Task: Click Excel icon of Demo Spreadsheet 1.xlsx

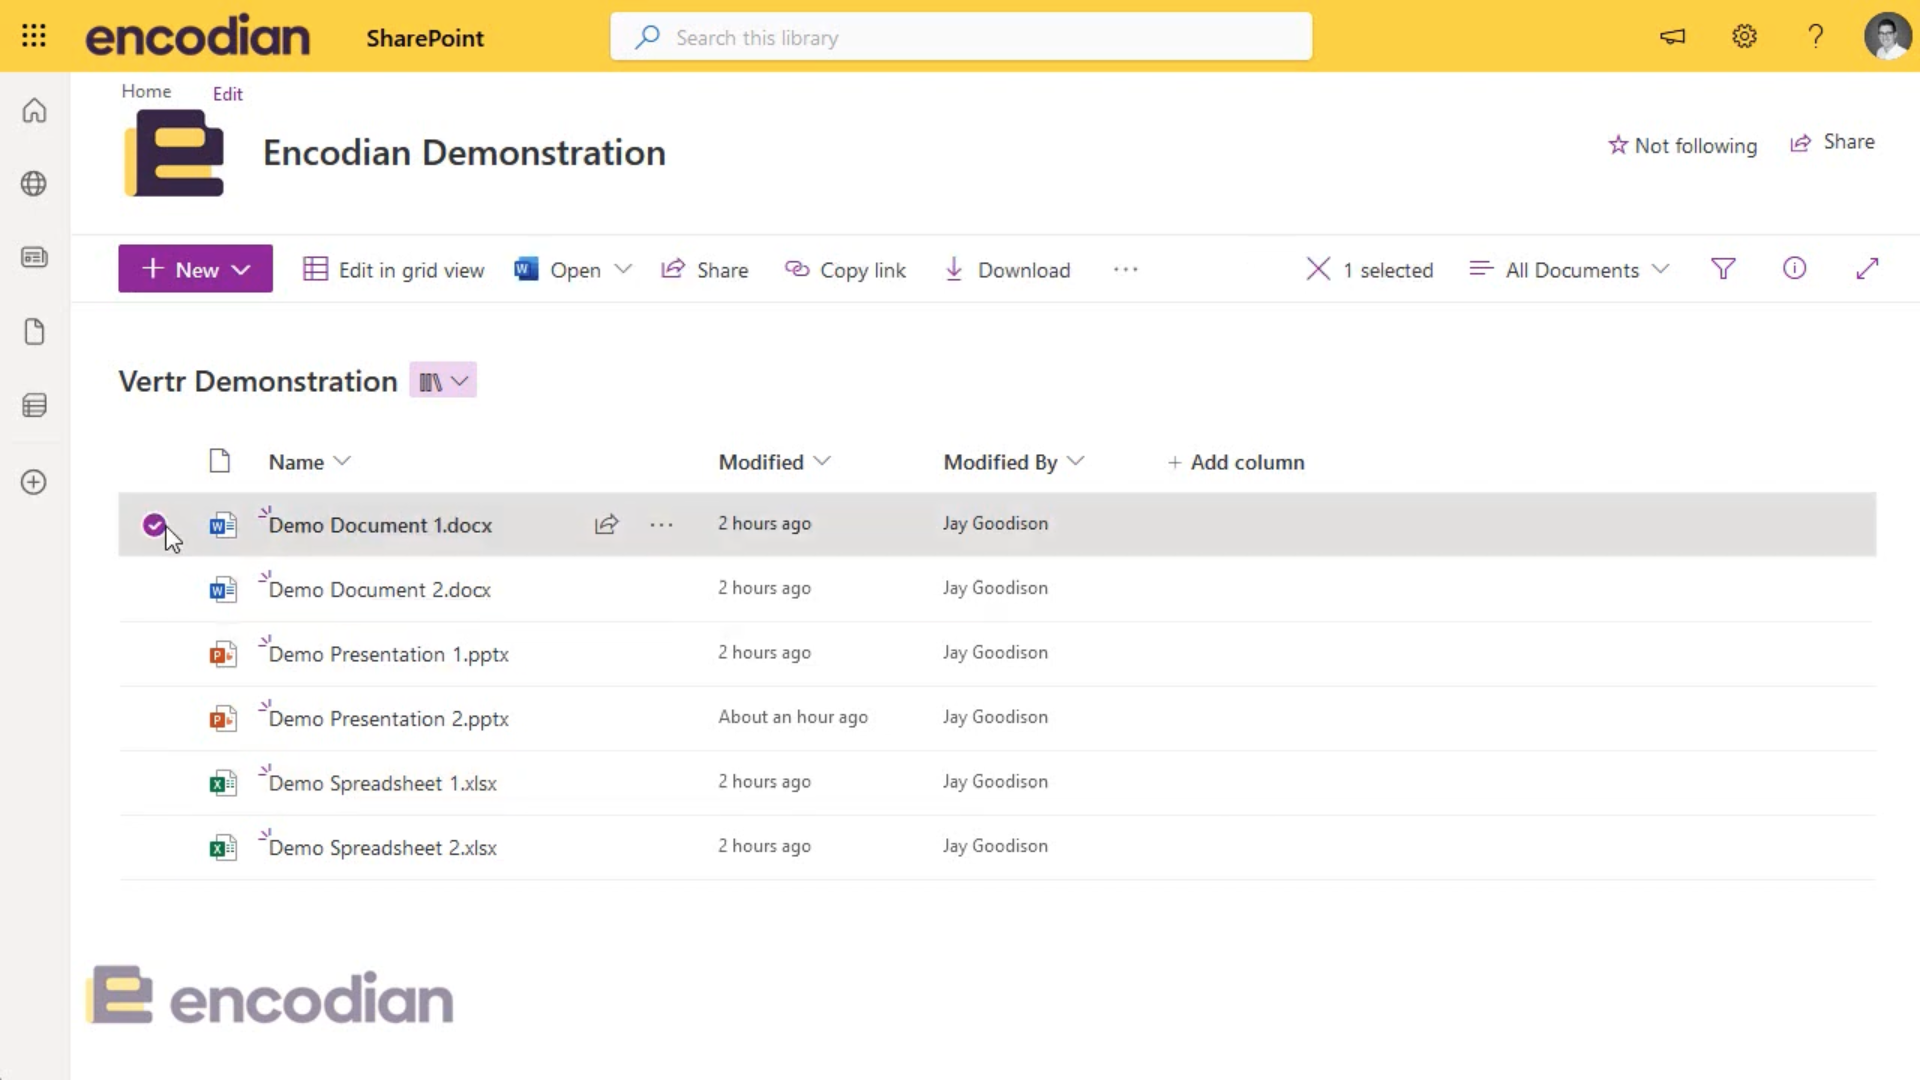Action: click(x=223, y=783)
